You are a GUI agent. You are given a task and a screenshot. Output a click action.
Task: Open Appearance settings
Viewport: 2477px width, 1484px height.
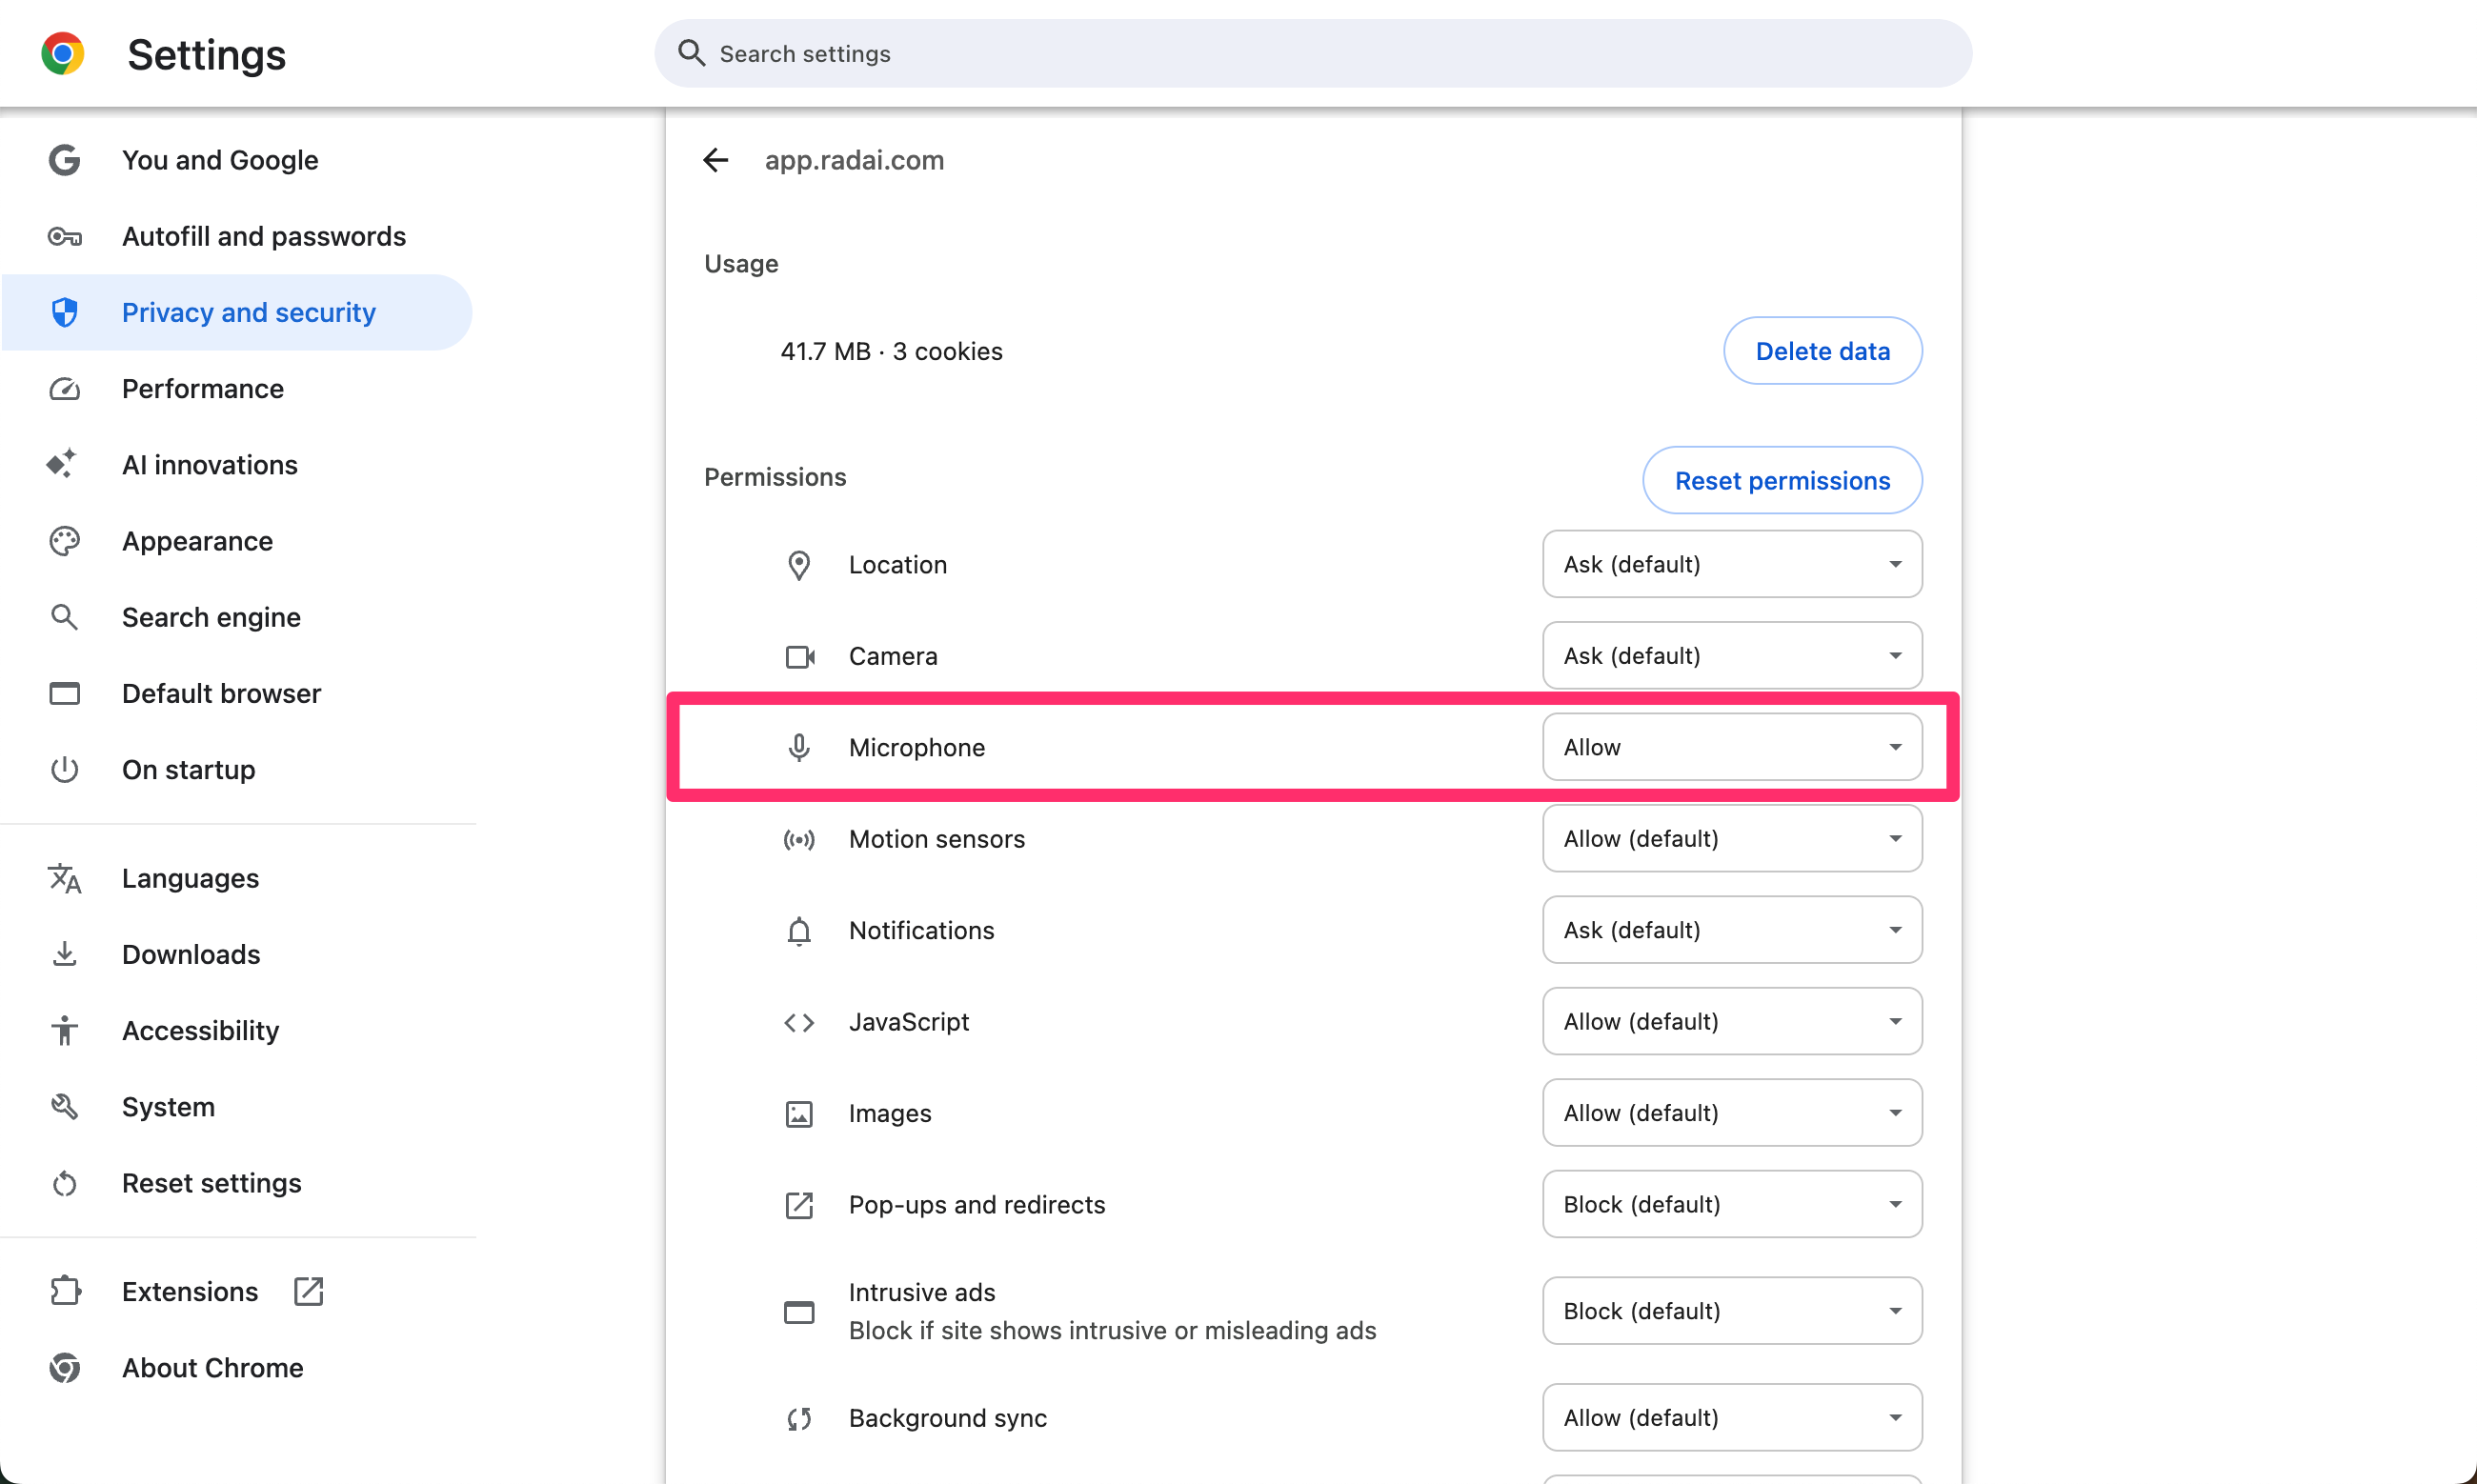[237, 541]
